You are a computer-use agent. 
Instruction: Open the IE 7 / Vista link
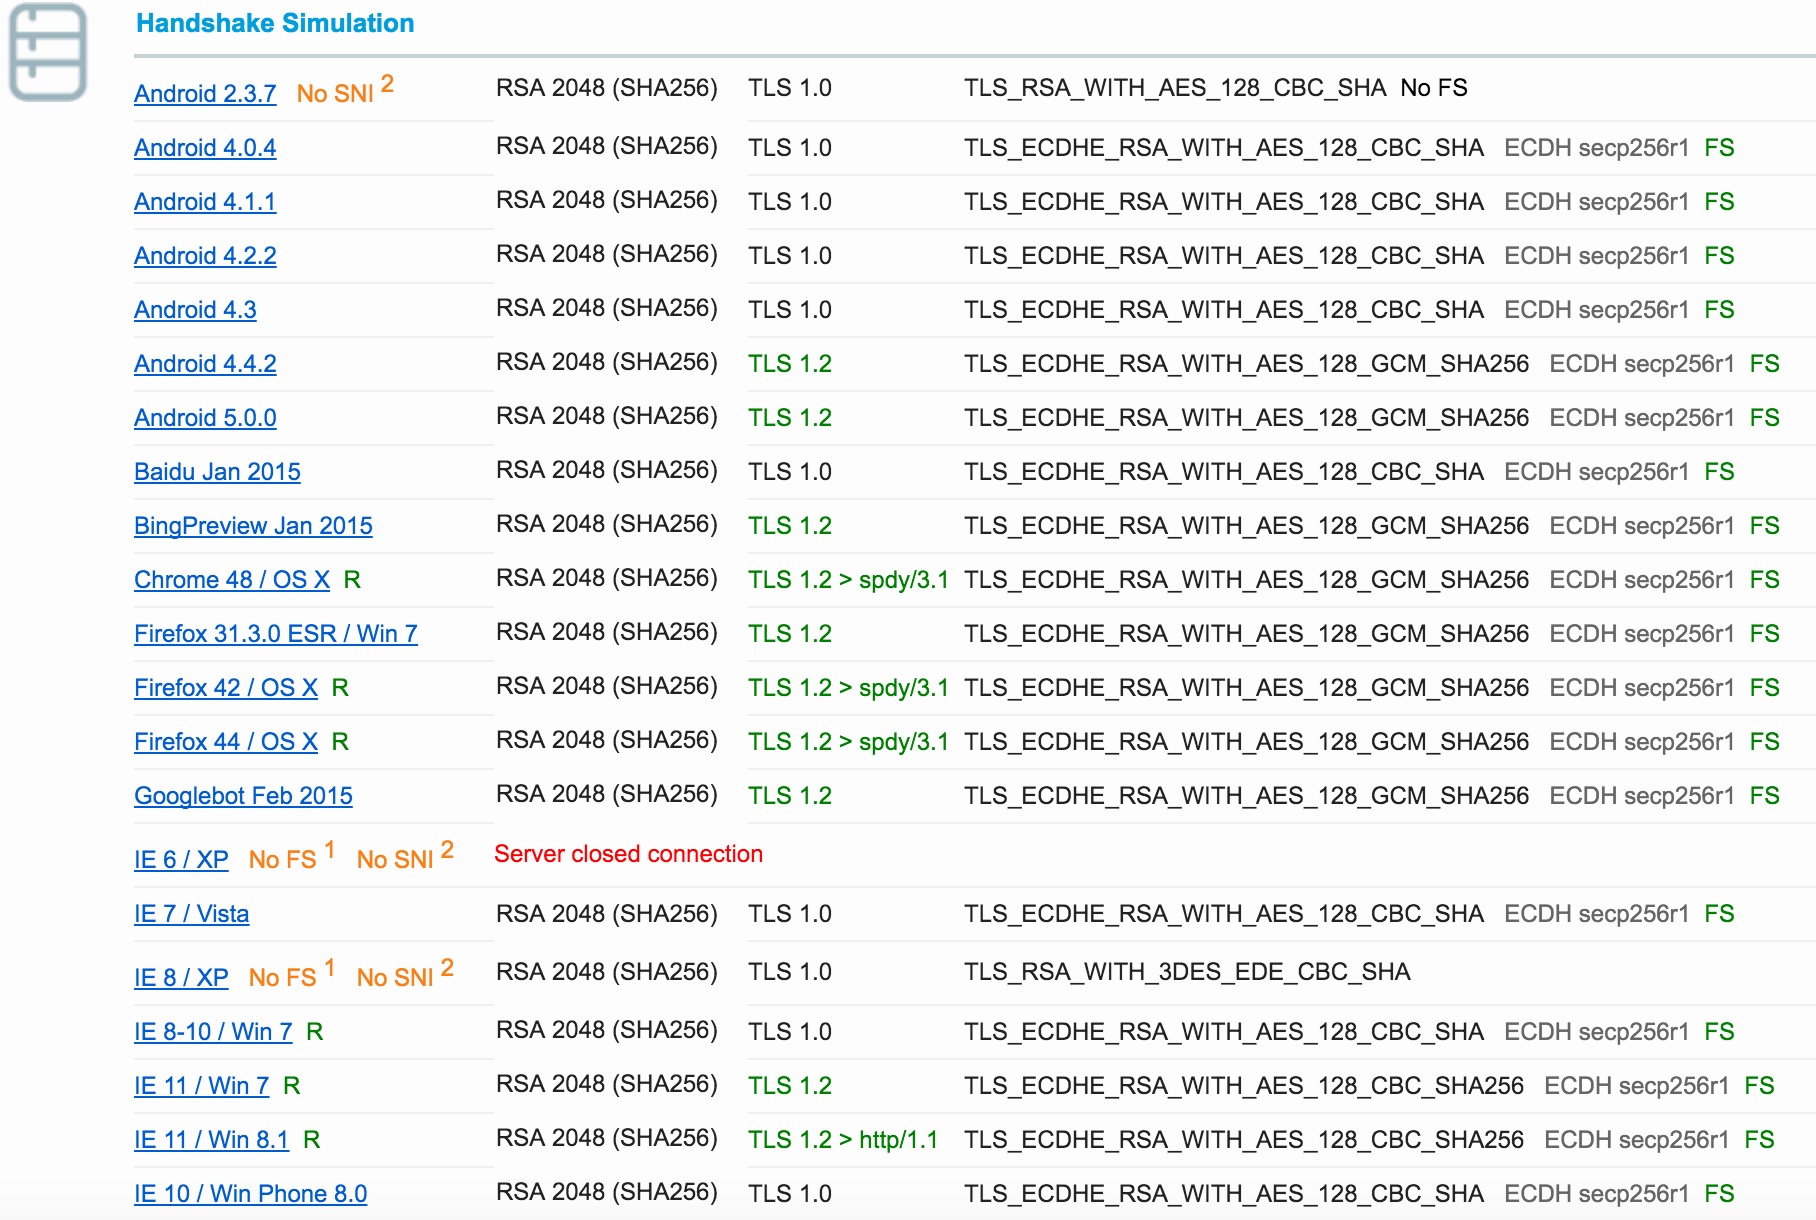point(191,914)
